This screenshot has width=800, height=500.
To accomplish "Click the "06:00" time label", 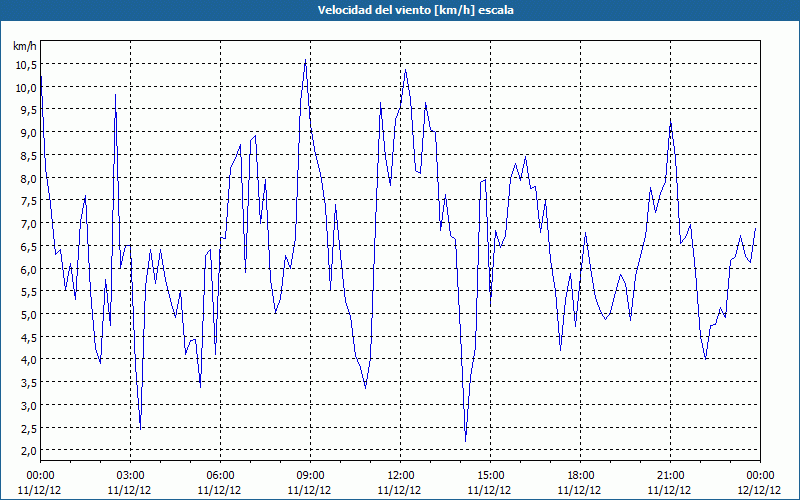I will tap(220, 476).
